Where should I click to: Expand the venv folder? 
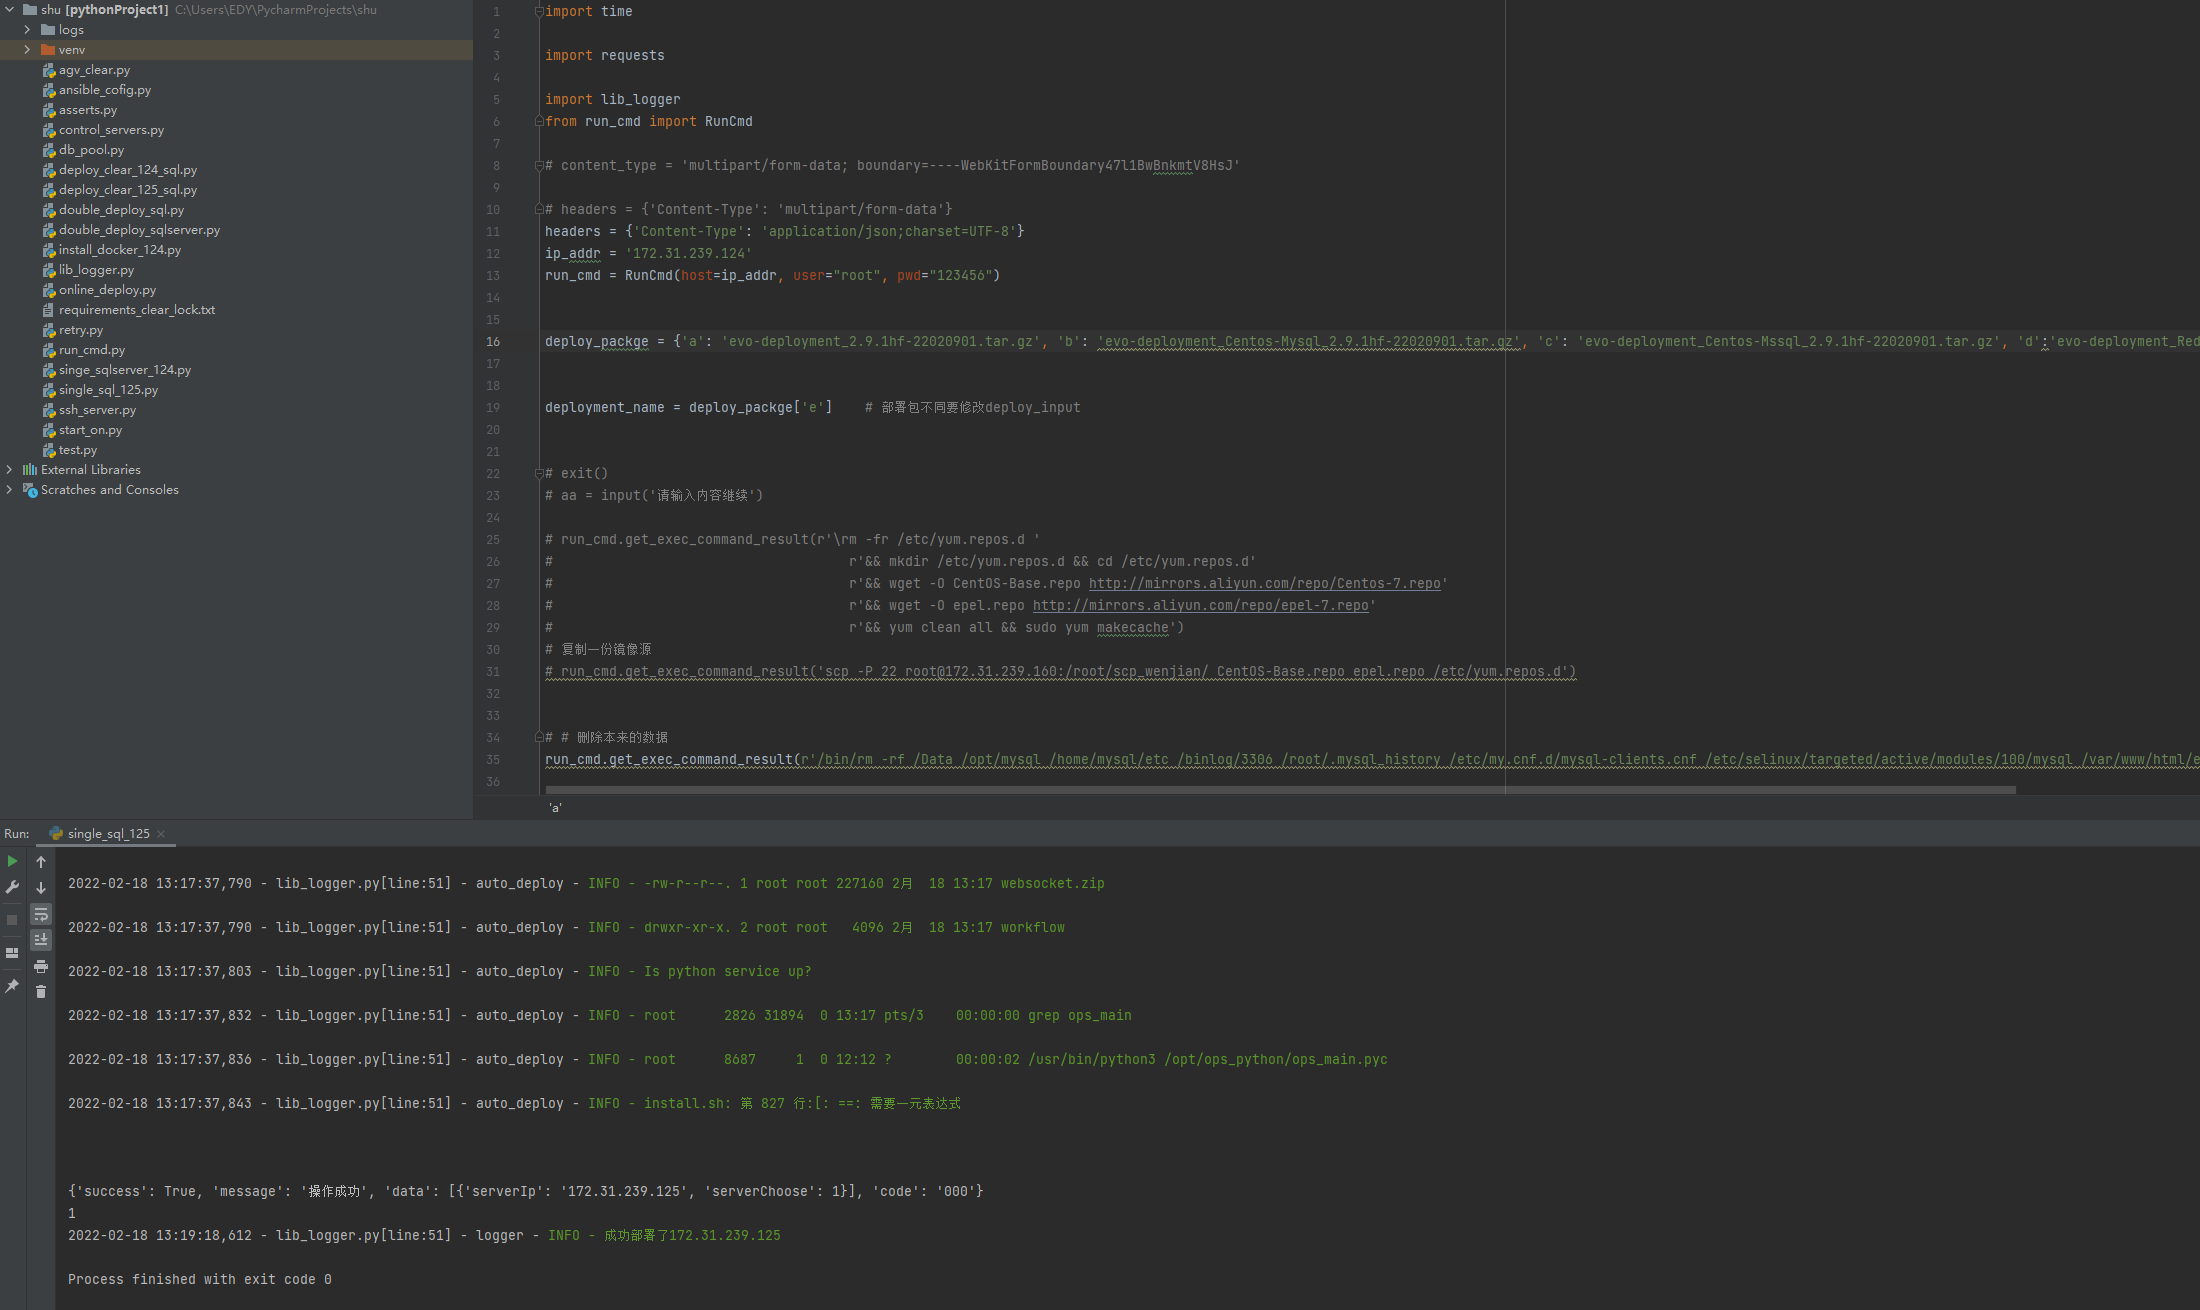(x=27, y=50)
